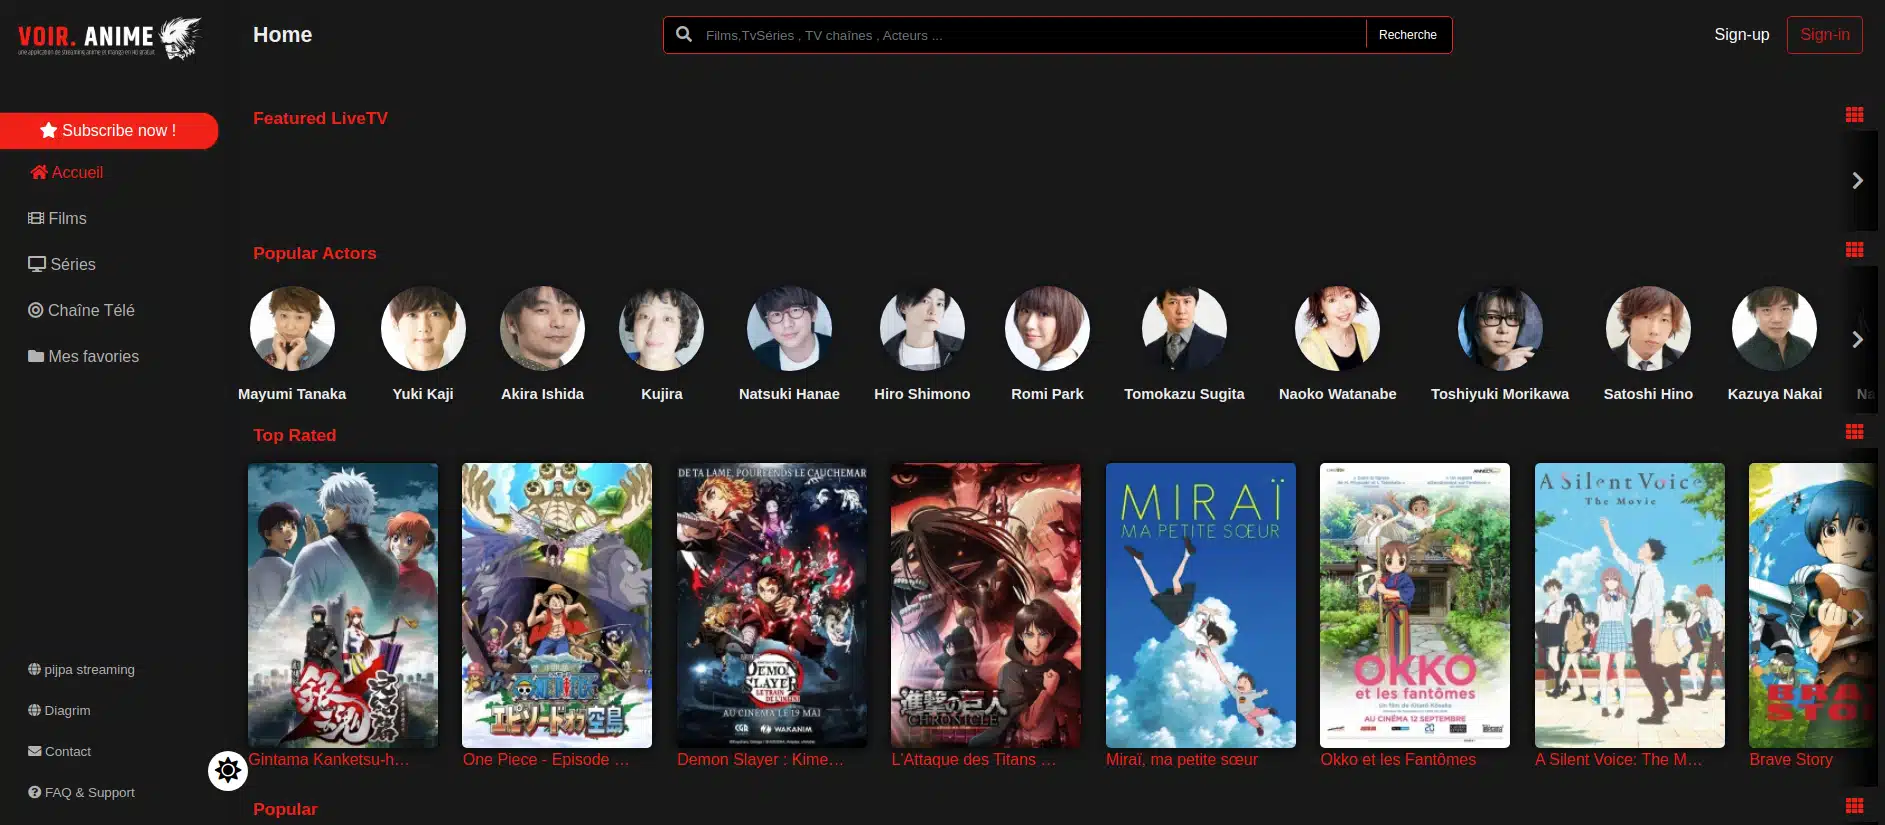Click the Recherche search button
This screenshot has height=825, width=1885.
point(1407,35)
